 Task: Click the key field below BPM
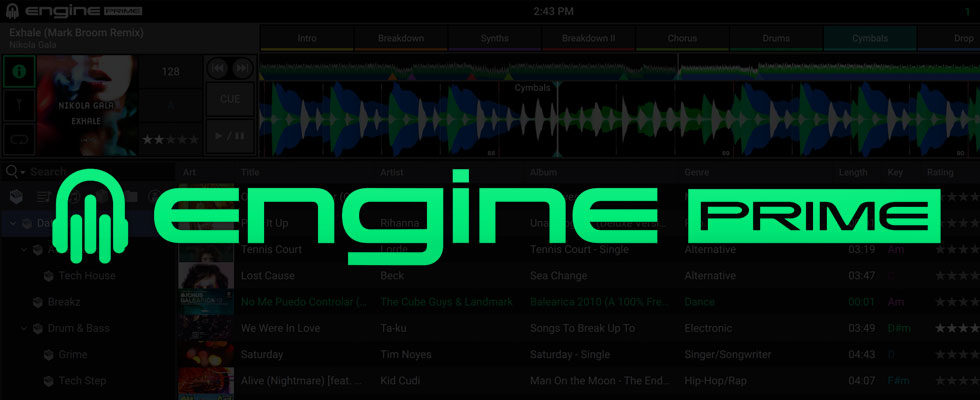(x=171, y=105)
